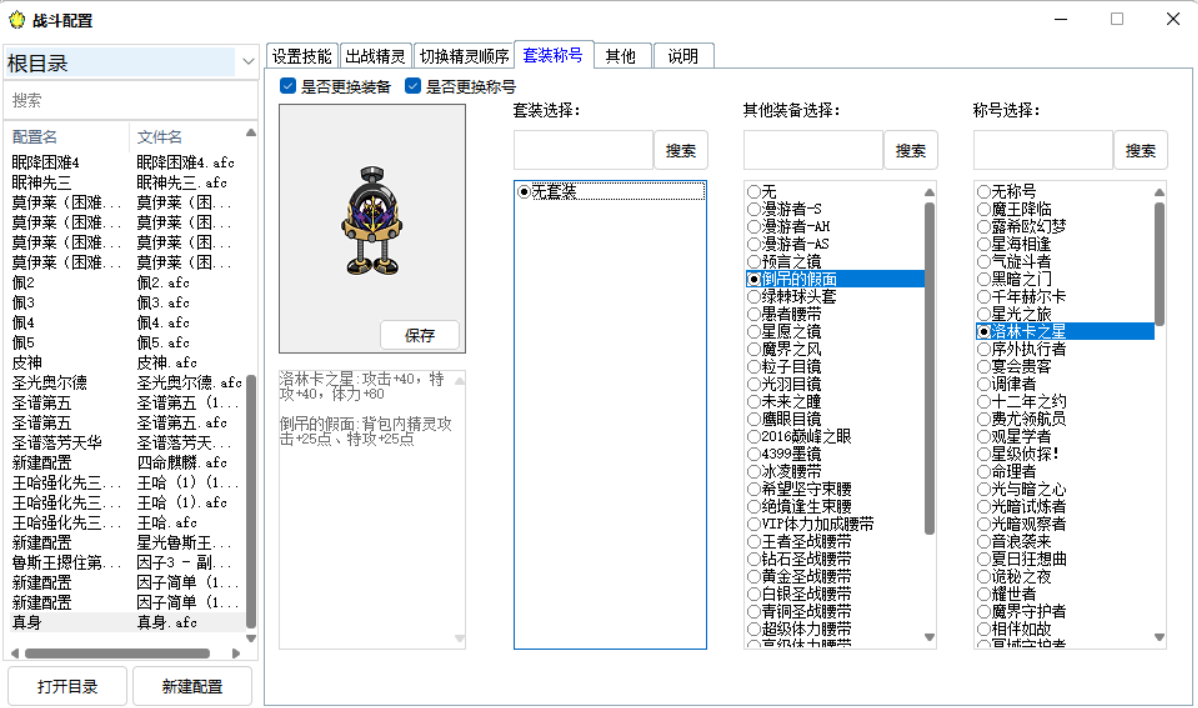Select file entry 四命麒麟.afc

pyautogui.click(x=181, y=462)
